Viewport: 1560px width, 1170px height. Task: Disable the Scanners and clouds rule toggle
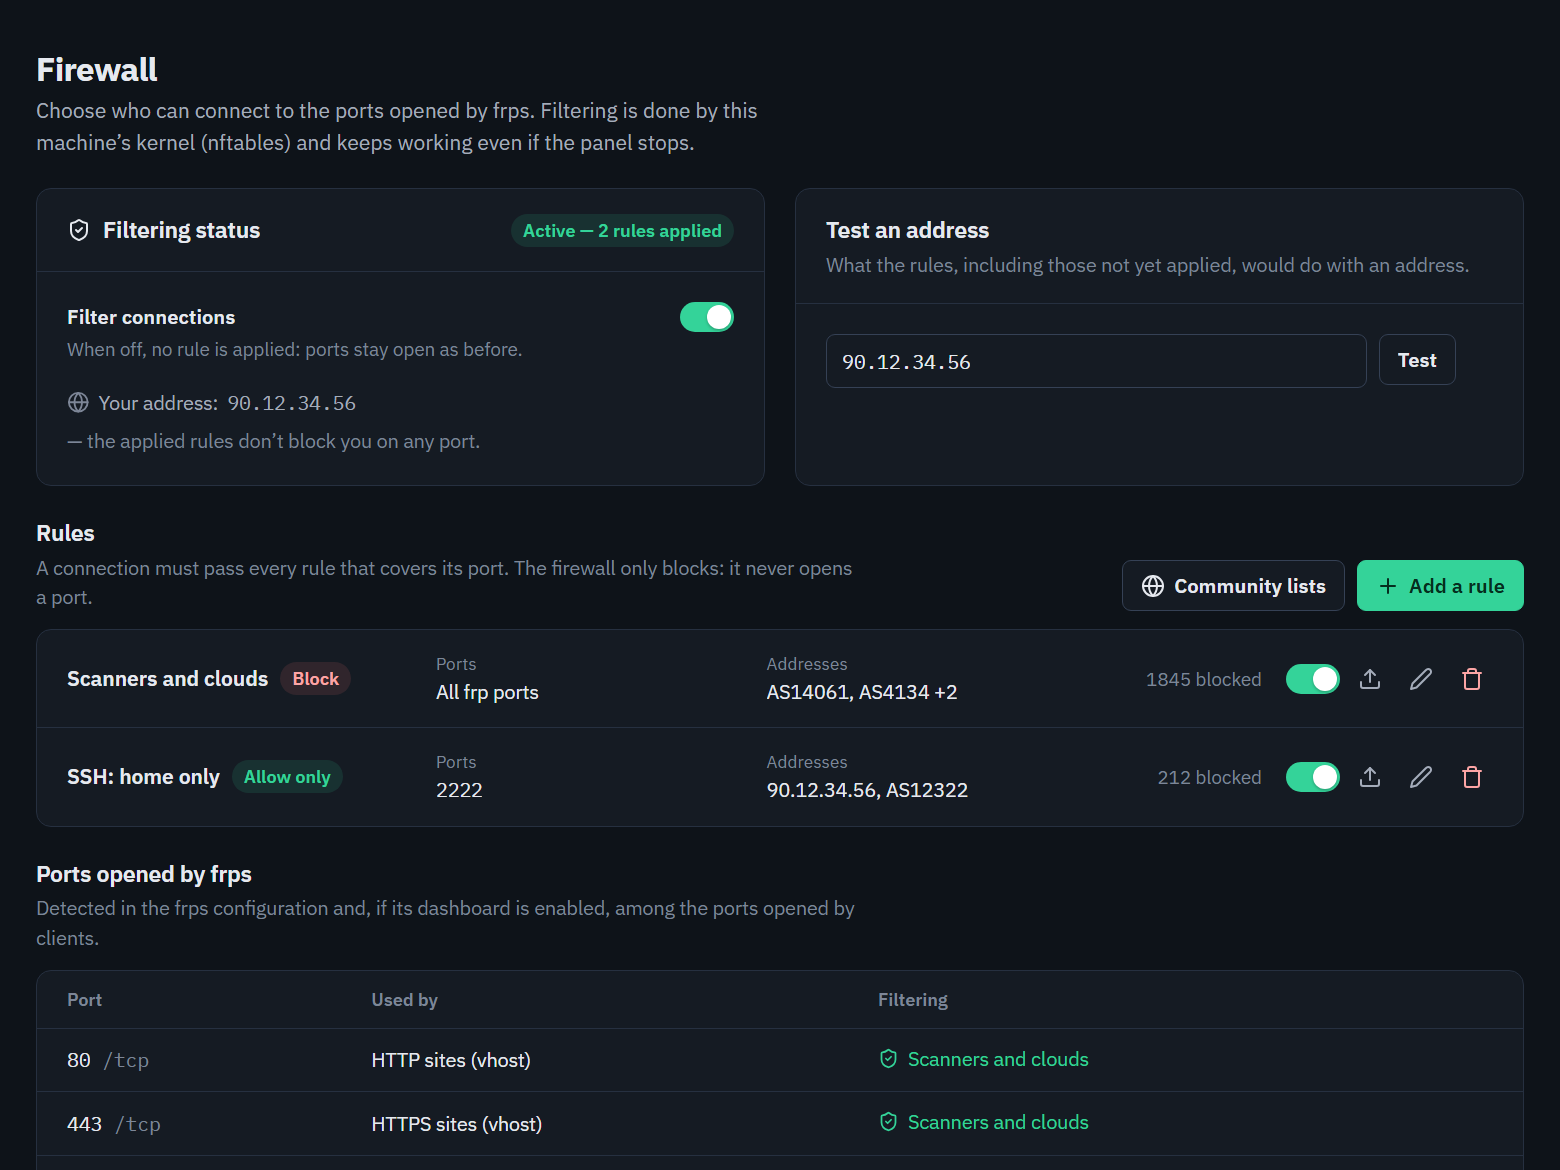[1313, 679]
